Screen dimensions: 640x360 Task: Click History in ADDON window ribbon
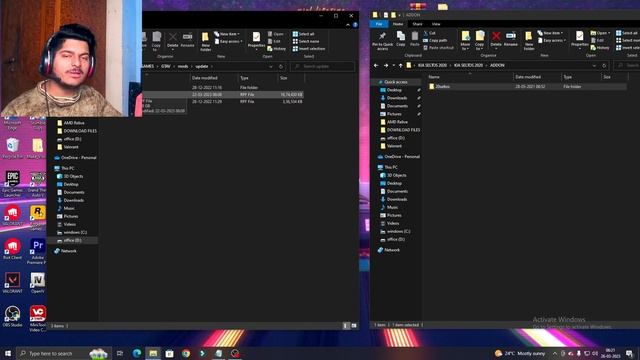click(600, 48)
